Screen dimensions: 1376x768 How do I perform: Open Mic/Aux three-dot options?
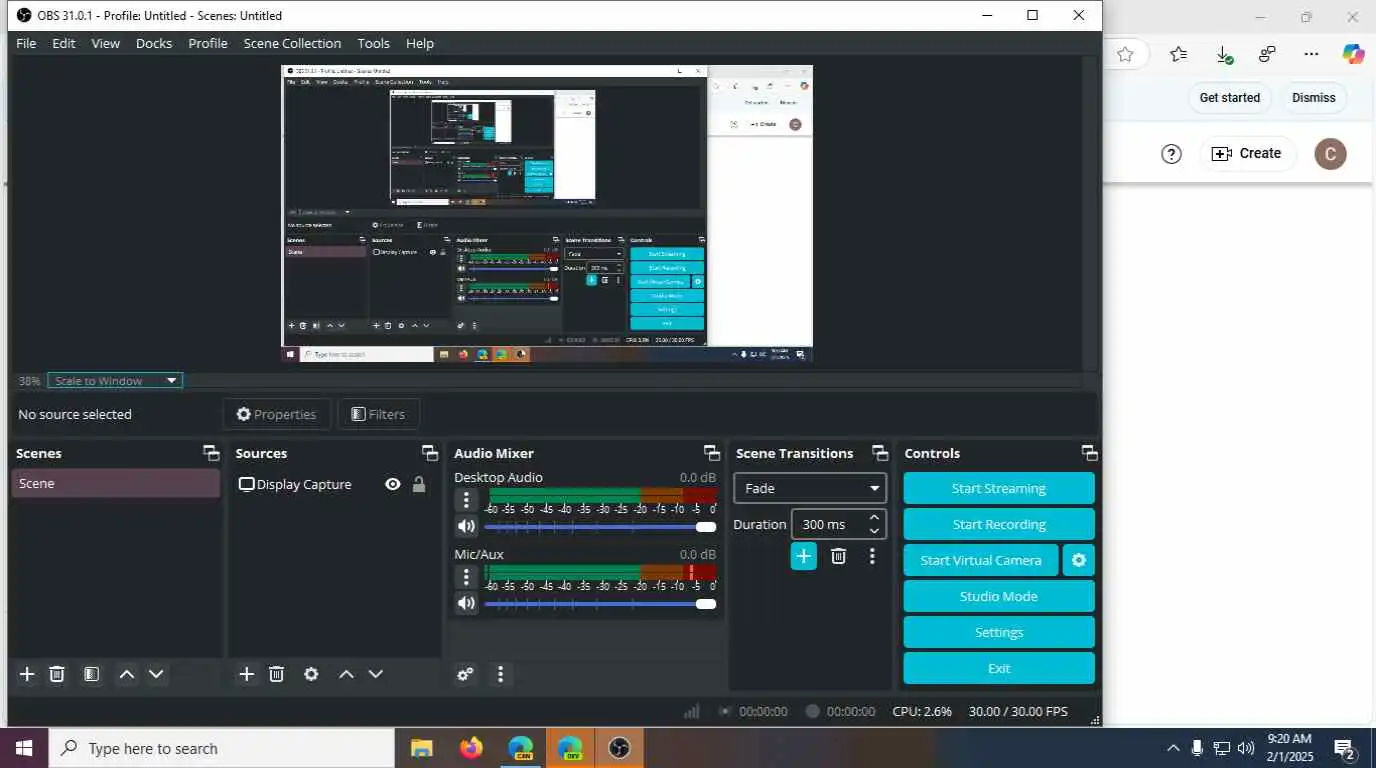(x=466, y=577)
